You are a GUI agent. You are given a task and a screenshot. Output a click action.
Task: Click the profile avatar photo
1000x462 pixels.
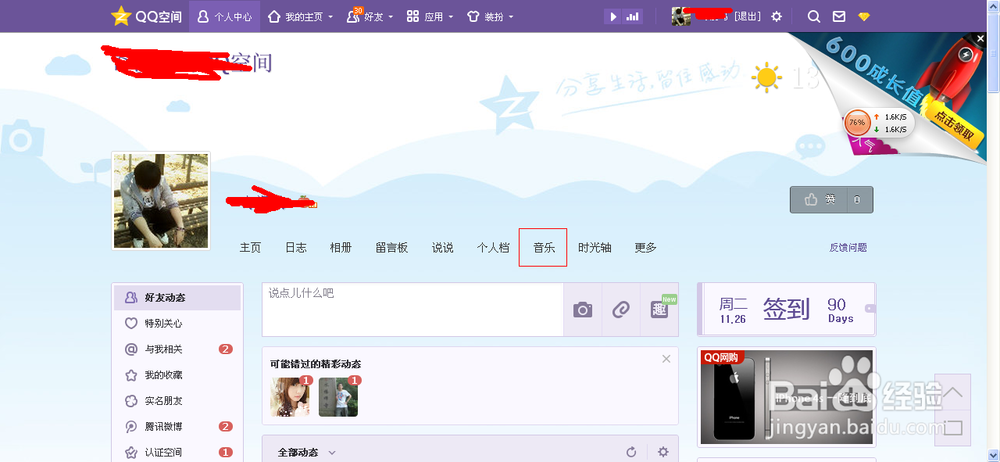[161, 200]
